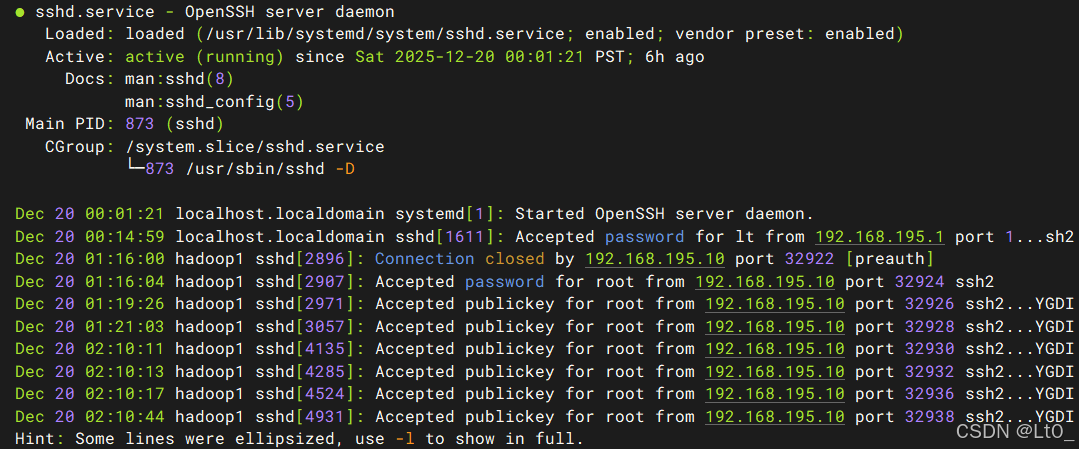Click the "6h ago" uptime text

coord(674,56)
